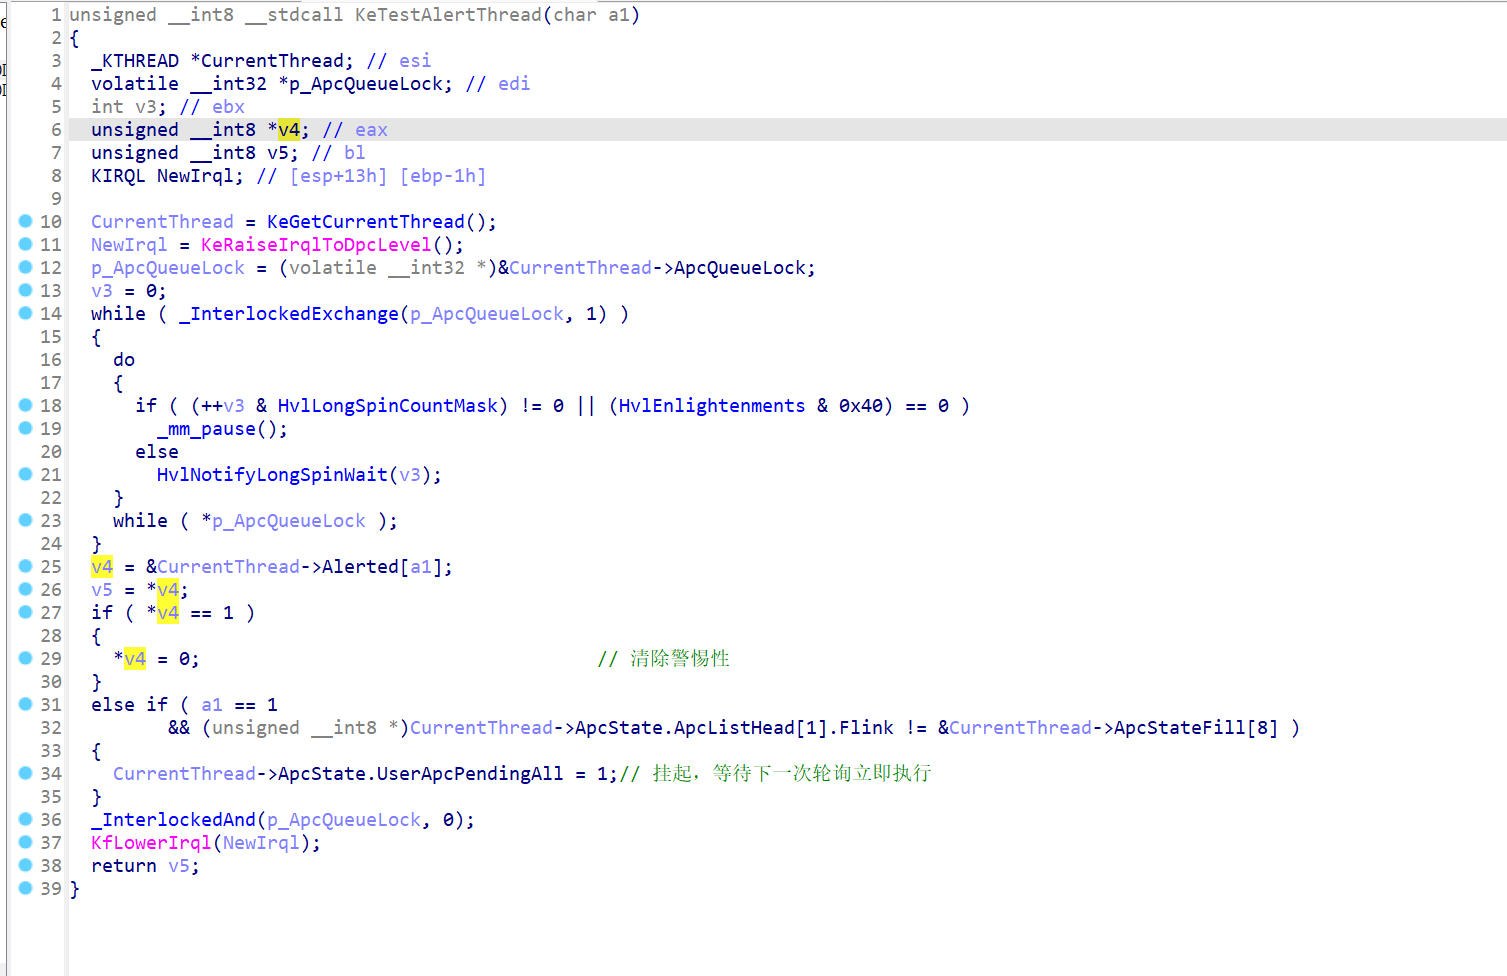1507x976 pixels.
Task: Select the KfLowerIrql call near the end
Action: point(150,842)
